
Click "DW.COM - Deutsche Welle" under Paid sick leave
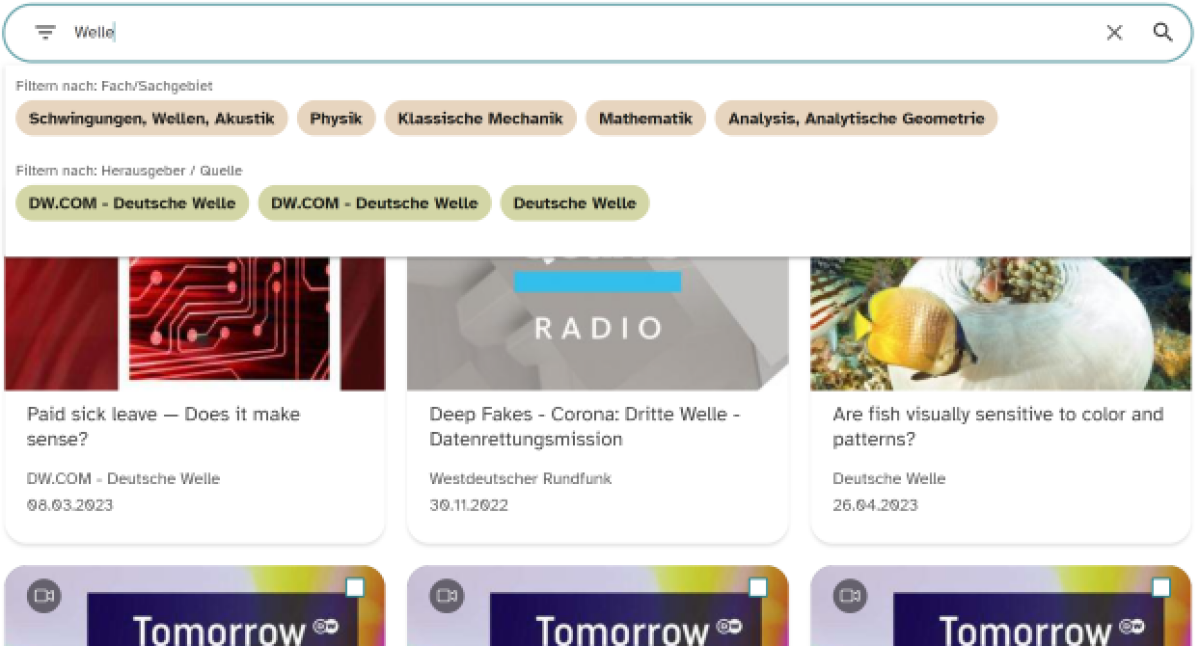tap(123, 479)
